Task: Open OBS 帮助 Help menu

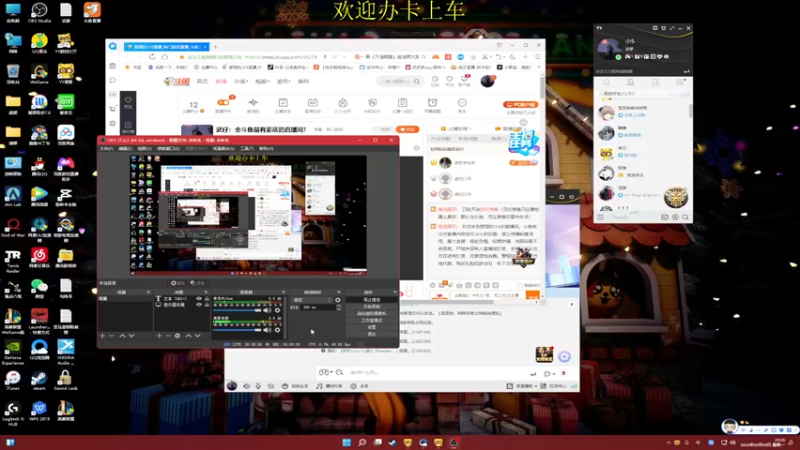Action: (266, 148)
